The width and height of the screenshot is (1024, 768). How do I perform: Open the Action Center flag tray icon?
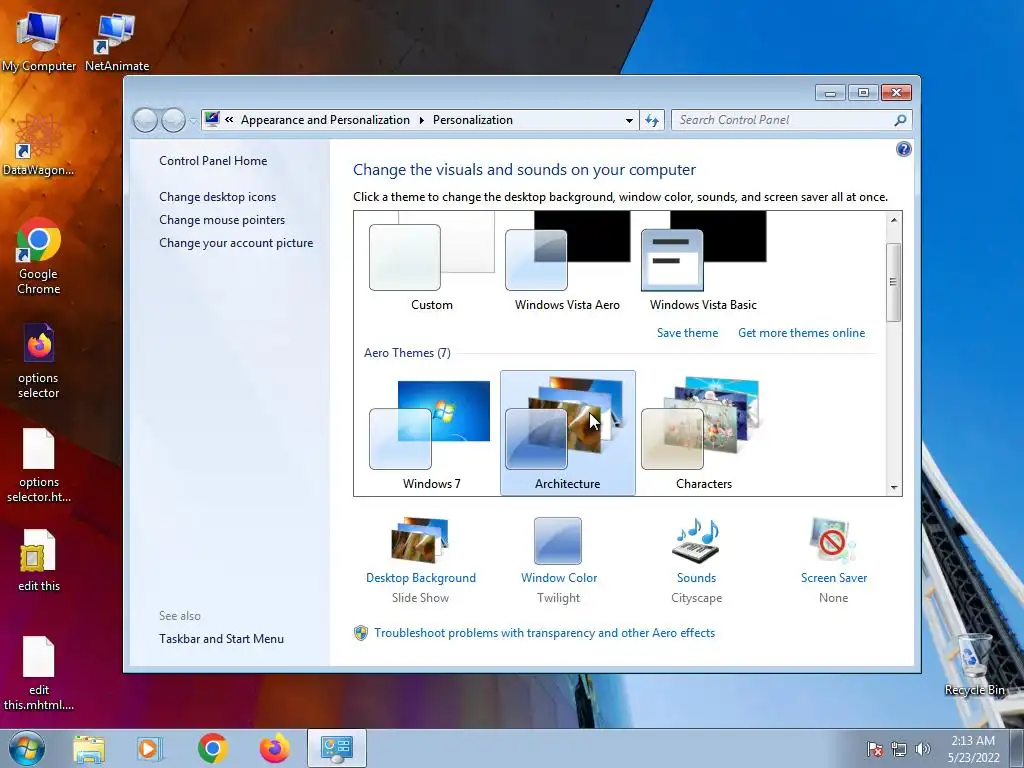click(874, 749)
